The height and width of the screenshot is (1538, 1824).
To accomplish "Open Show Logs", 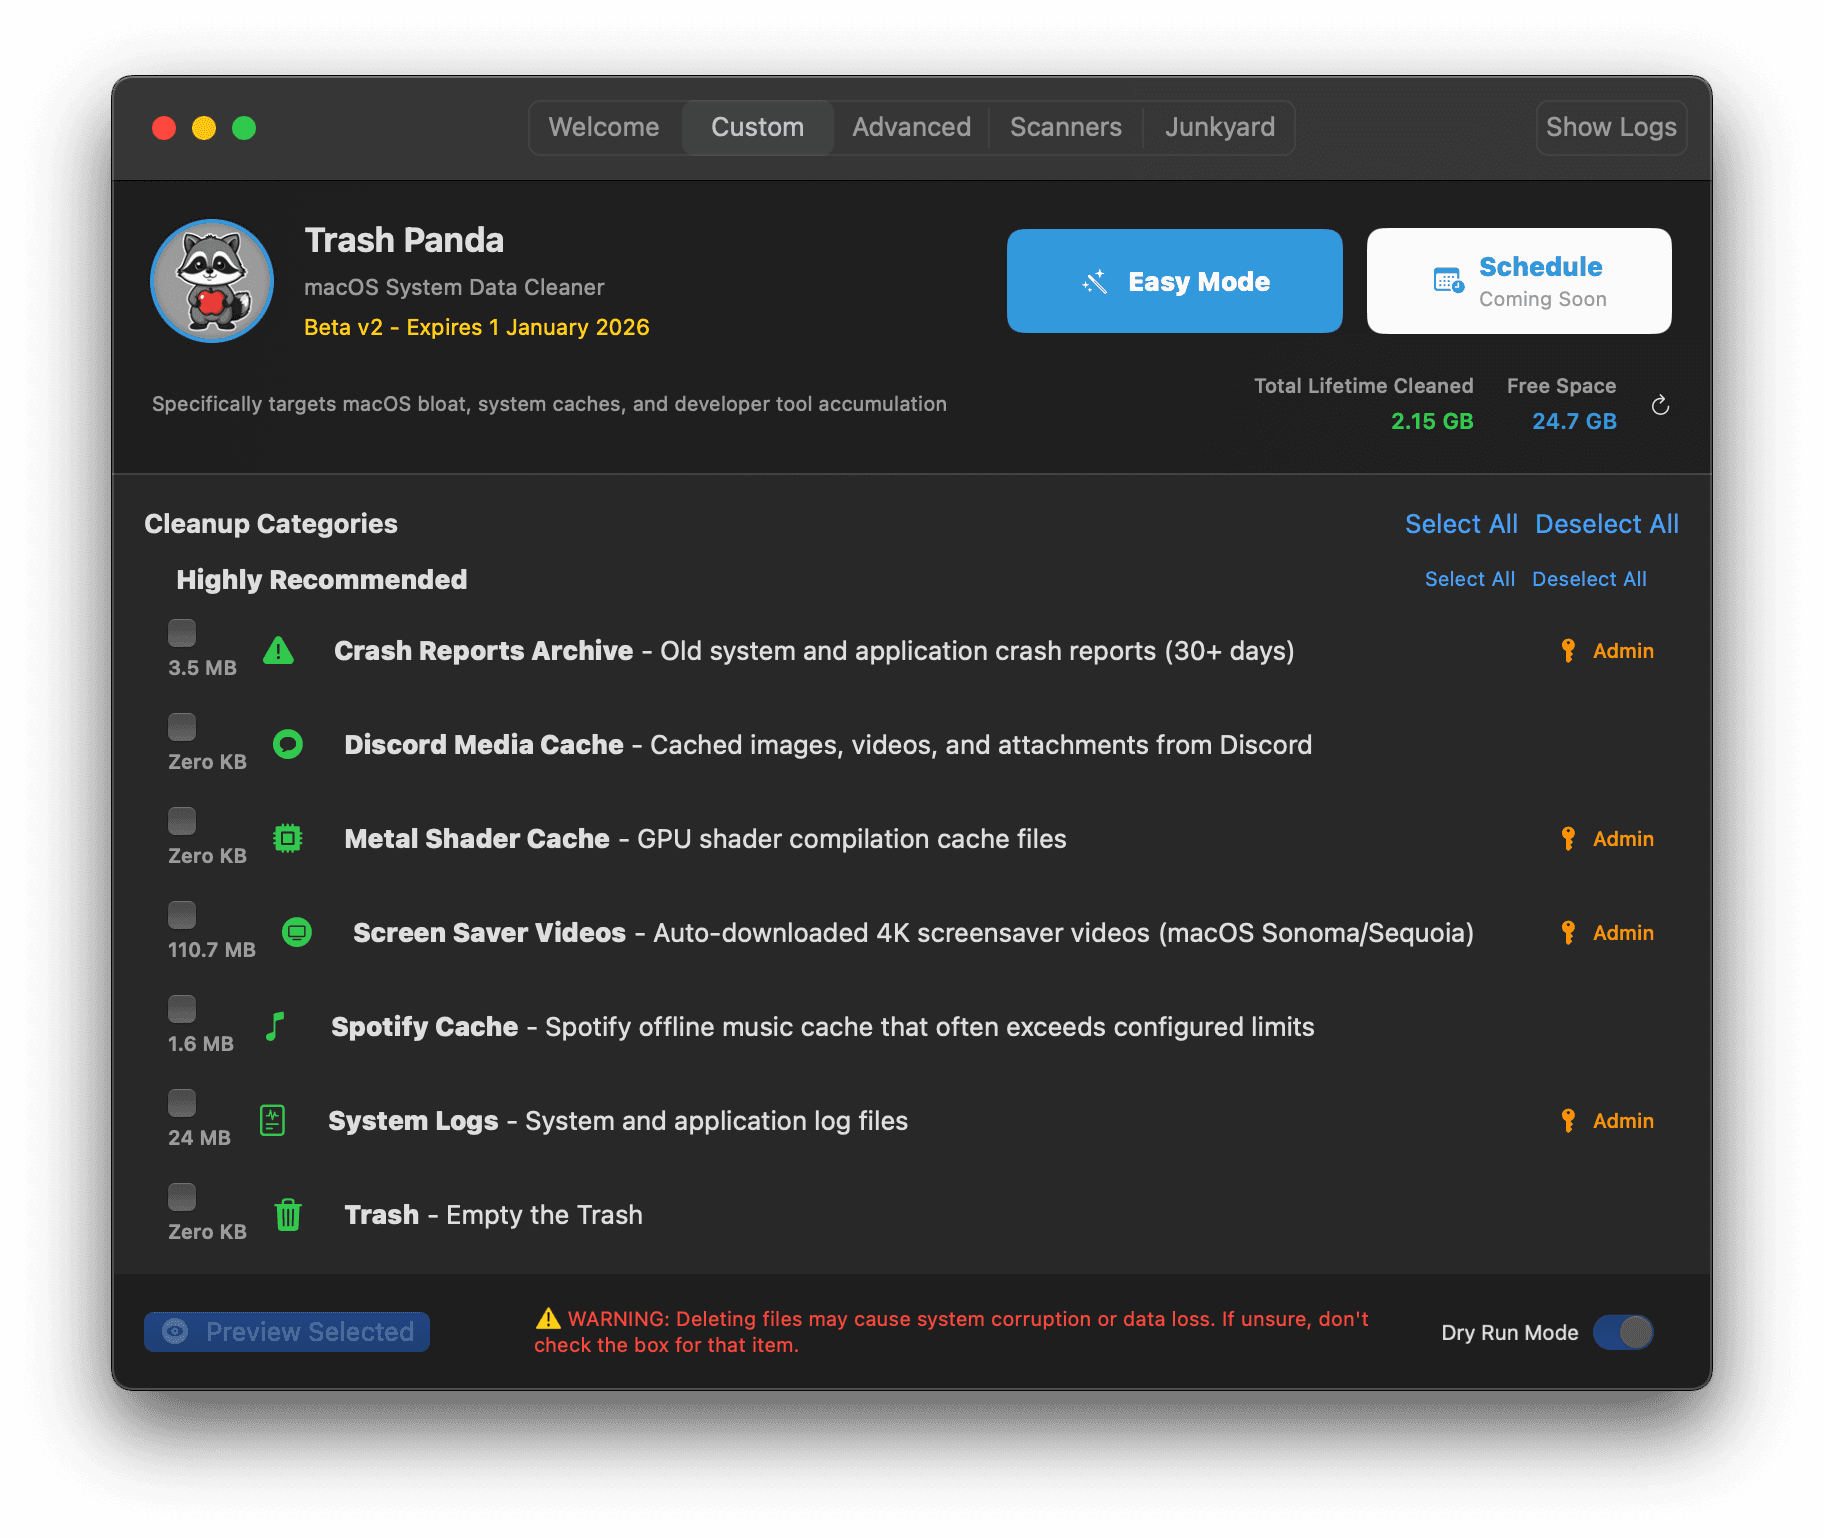I will pos(1610,128).
